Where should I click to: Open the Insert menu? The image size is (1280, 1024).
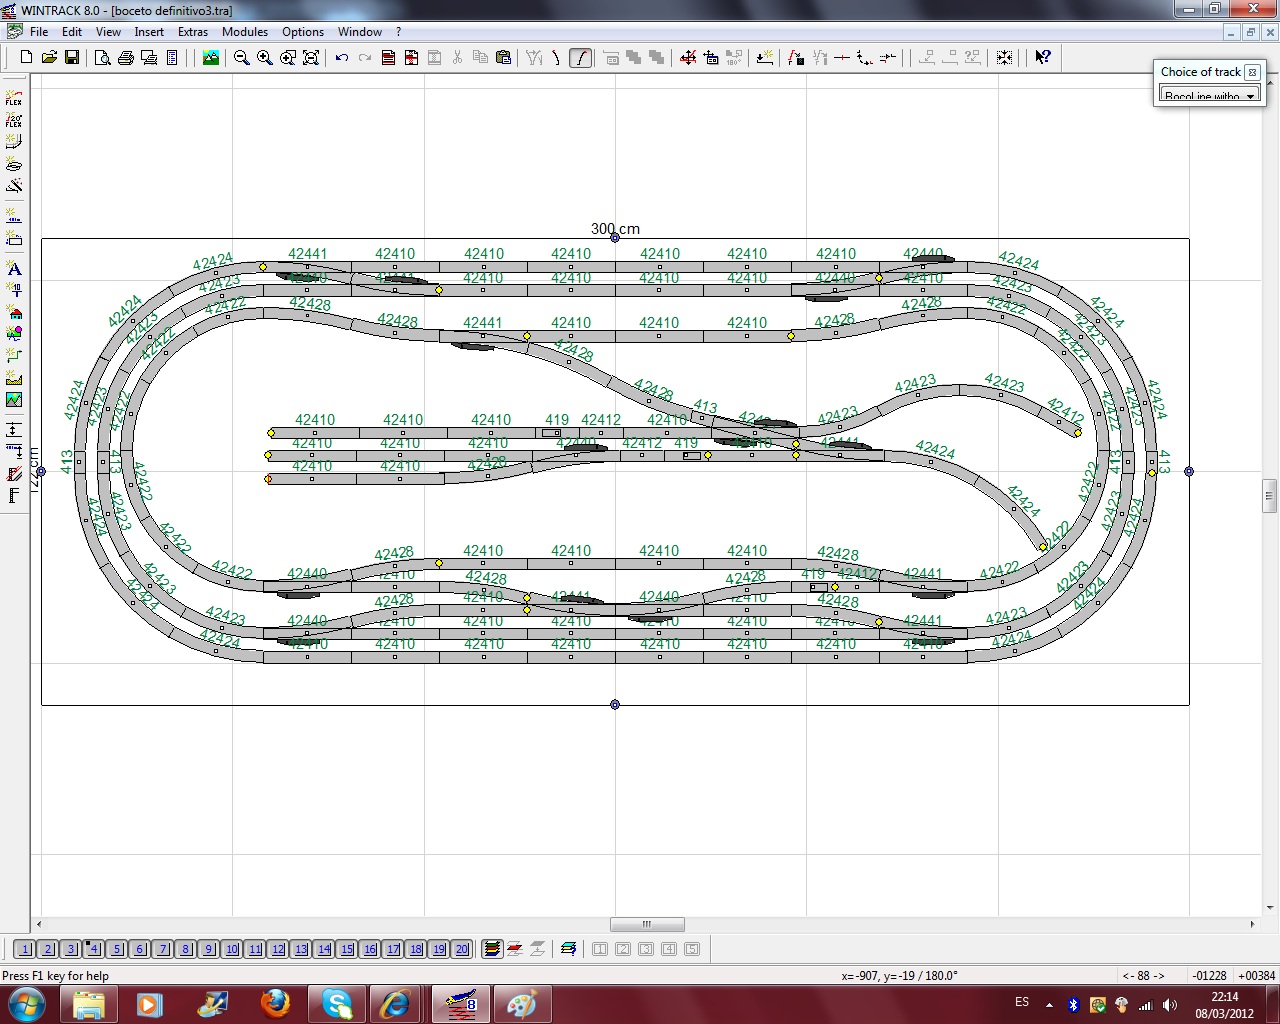[x=149, y=32]
